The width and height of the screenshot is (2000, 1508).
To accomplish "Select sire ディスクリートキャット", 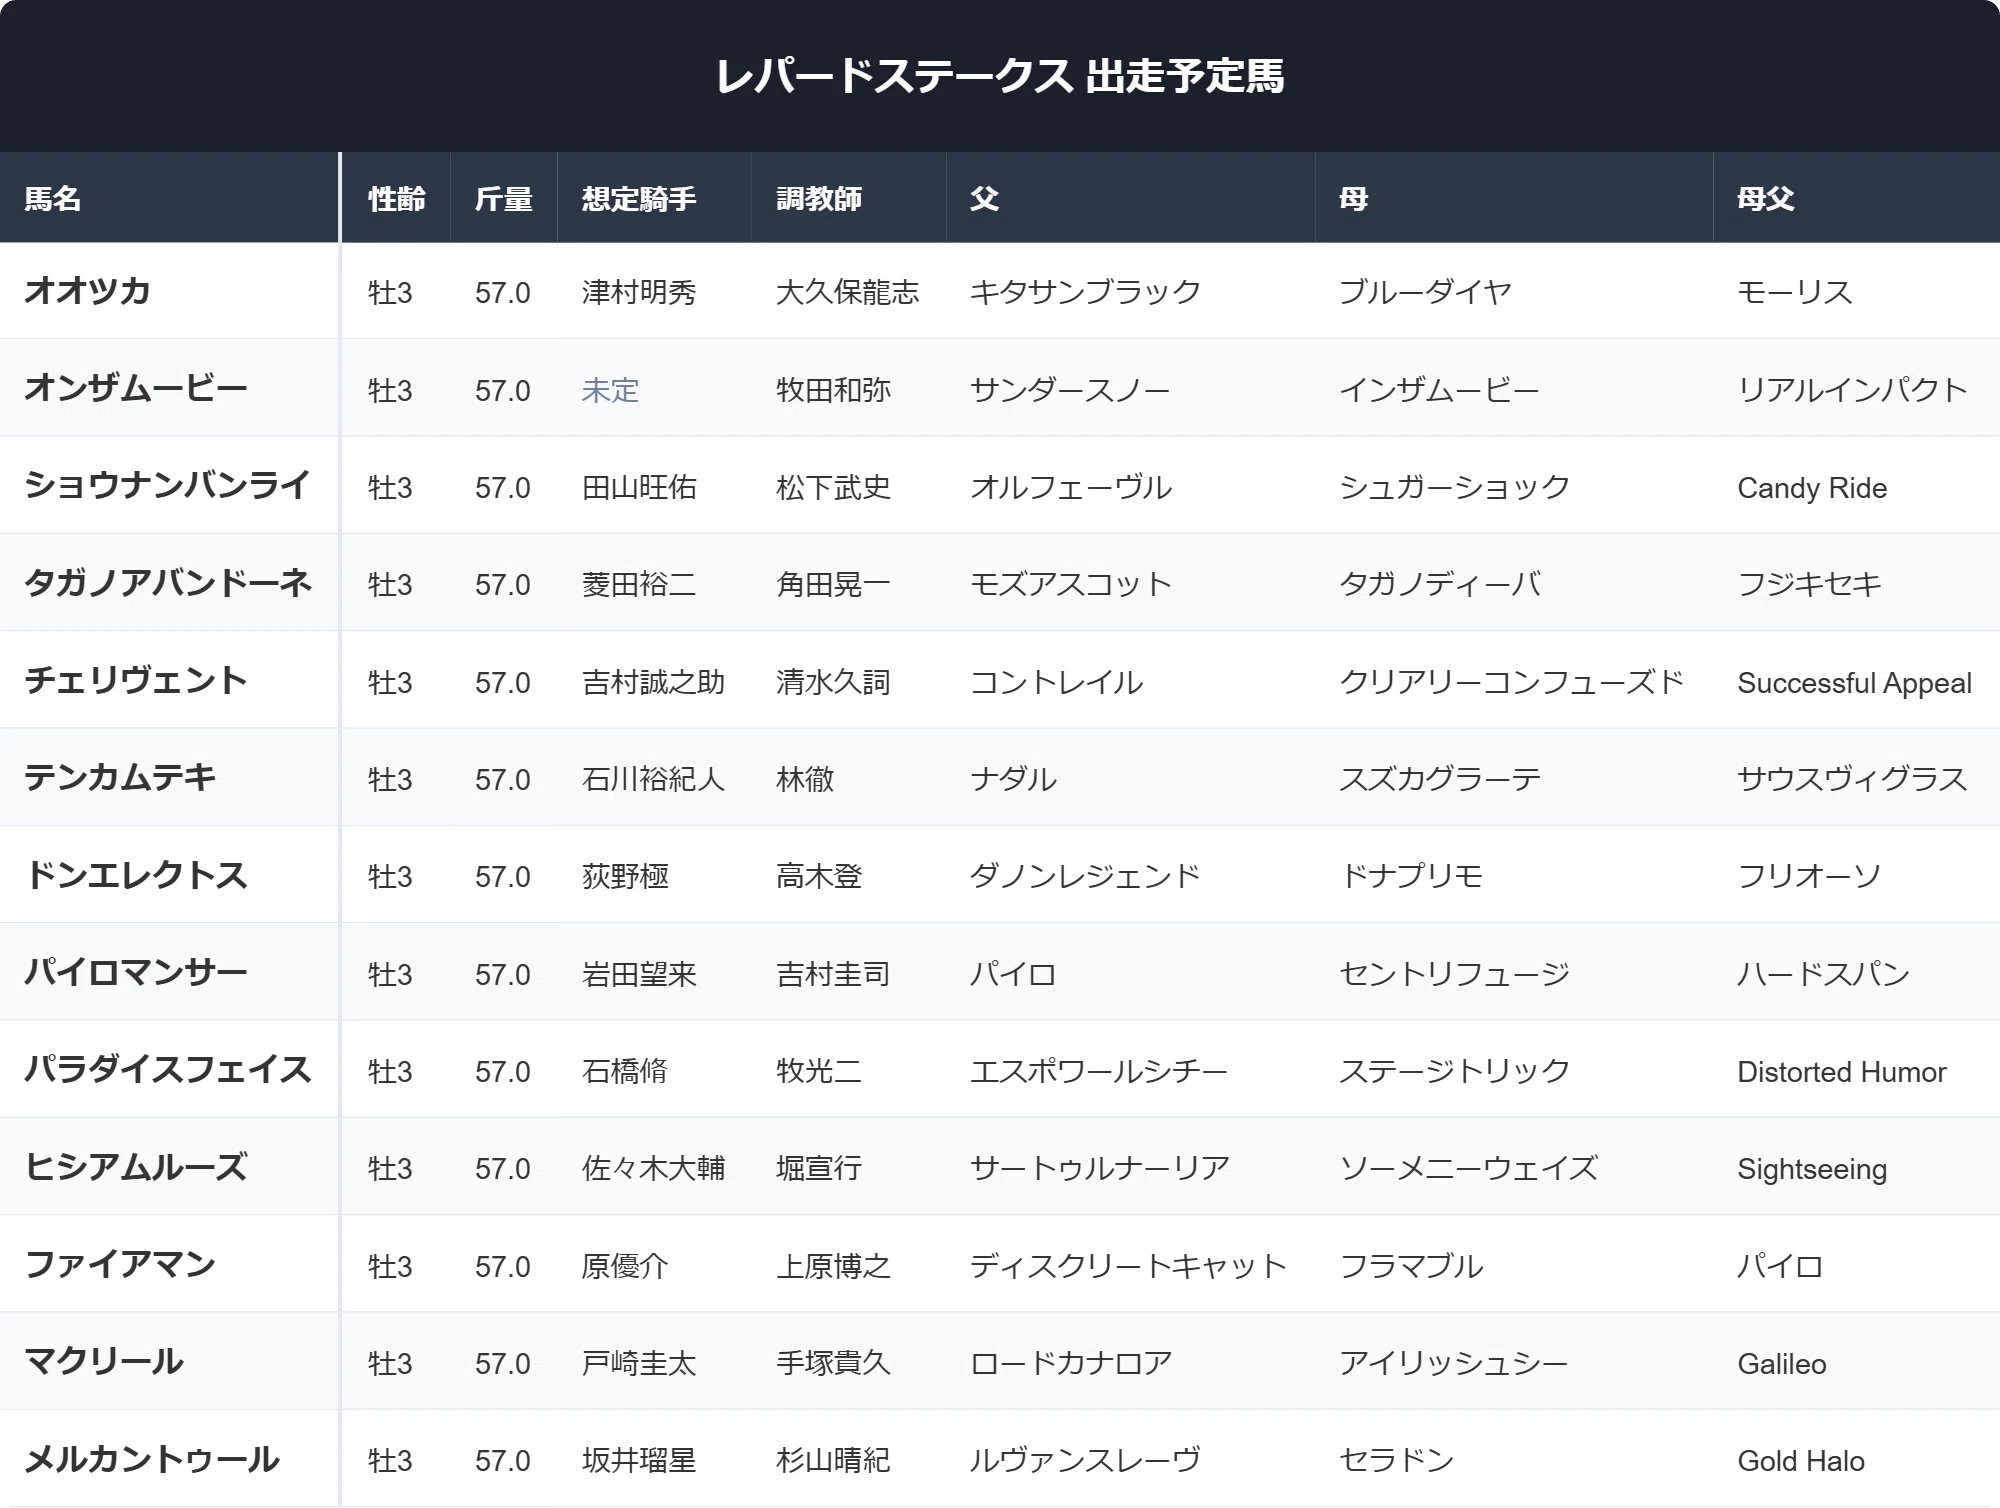I will 1128,1266.
